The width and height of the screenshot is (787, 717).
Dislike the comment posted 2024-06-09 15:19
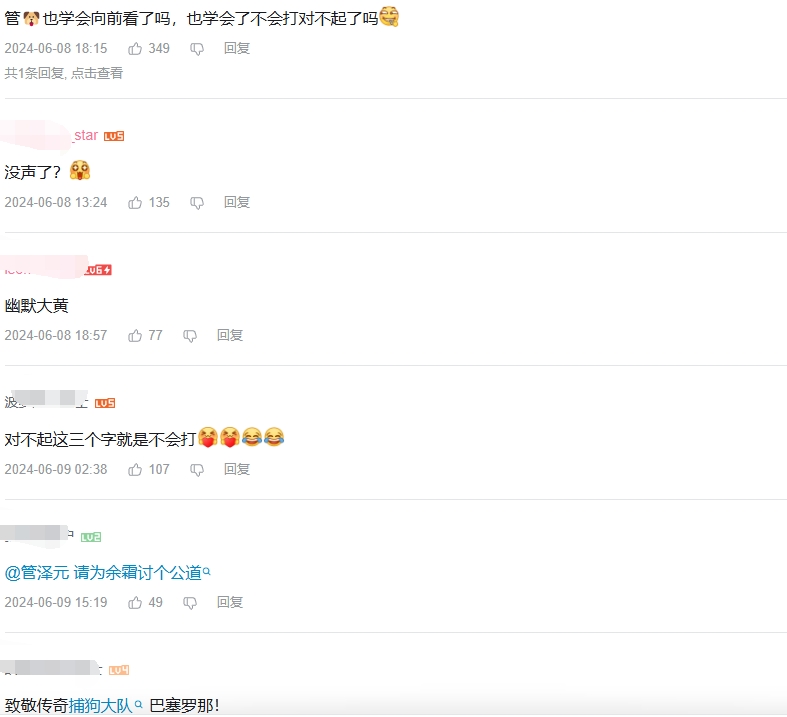coord(190,603)
